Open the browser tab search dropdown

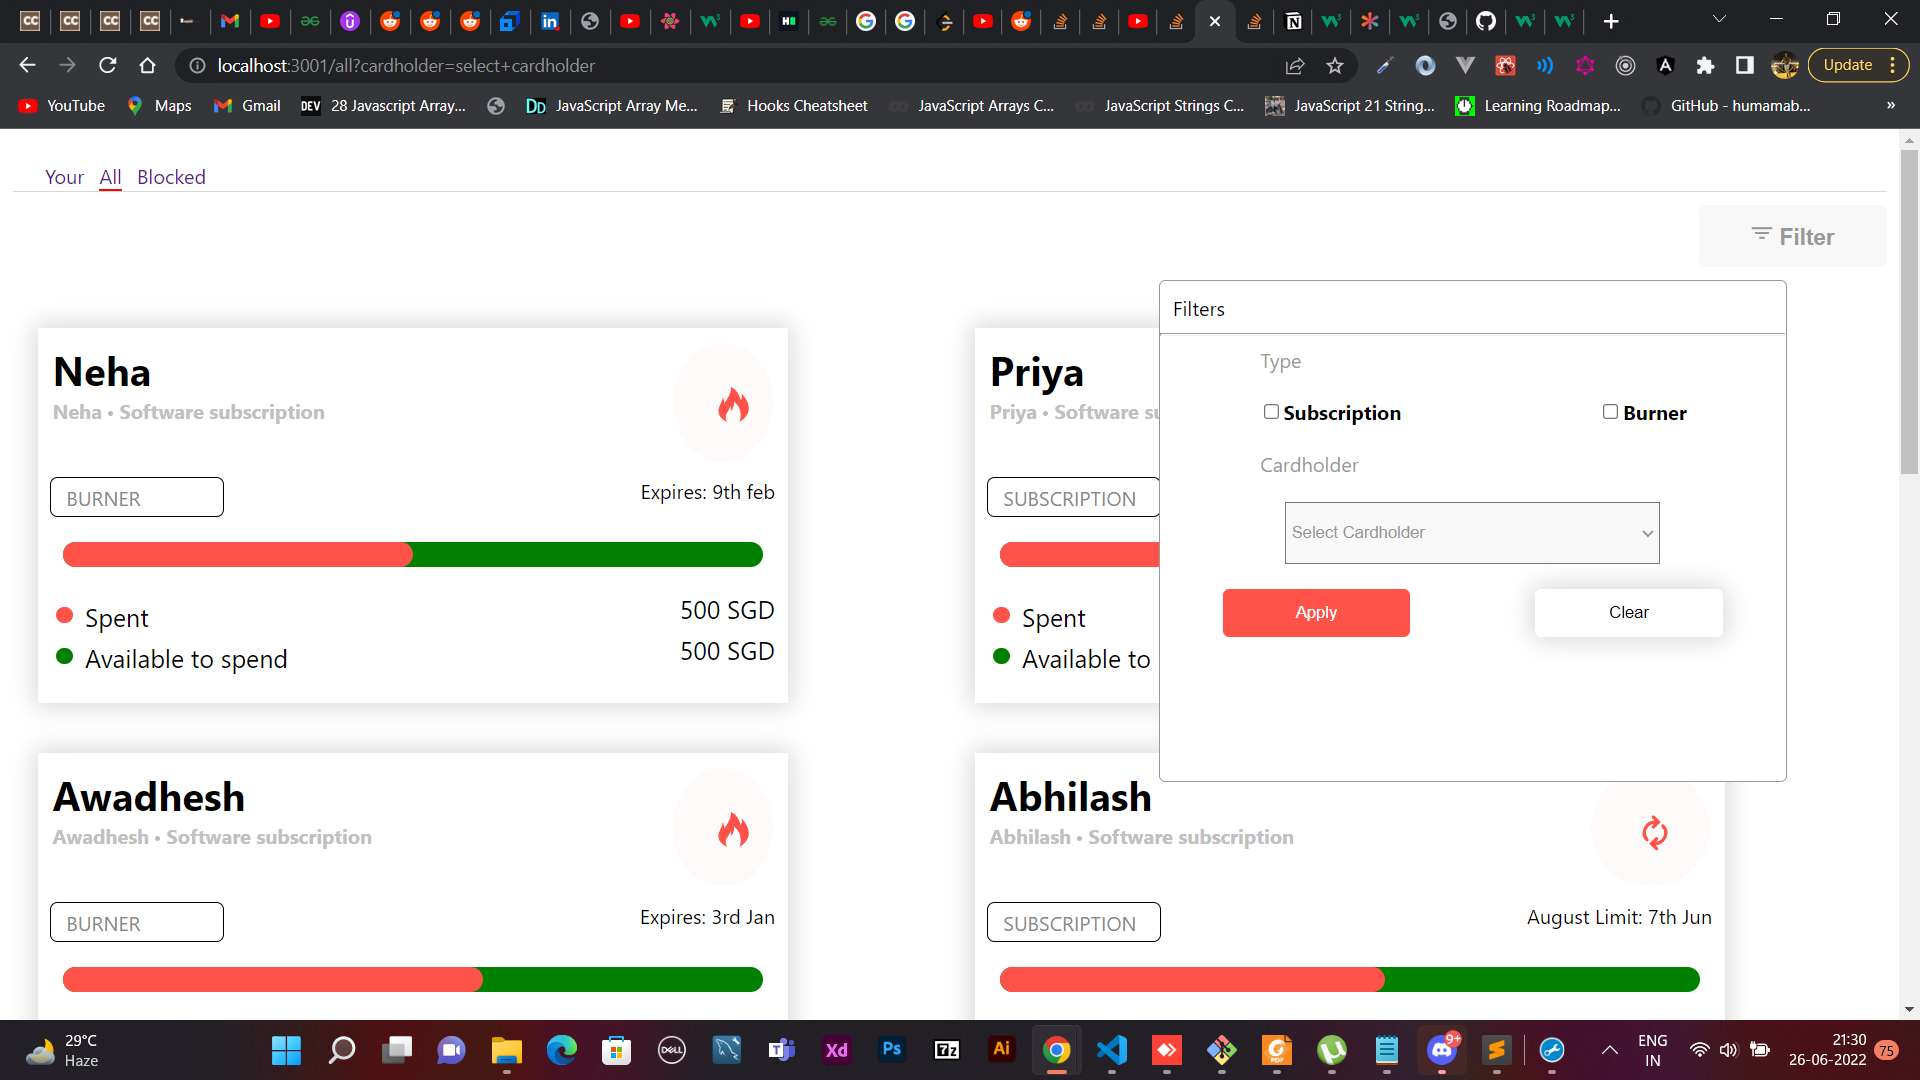[1719, 18]
